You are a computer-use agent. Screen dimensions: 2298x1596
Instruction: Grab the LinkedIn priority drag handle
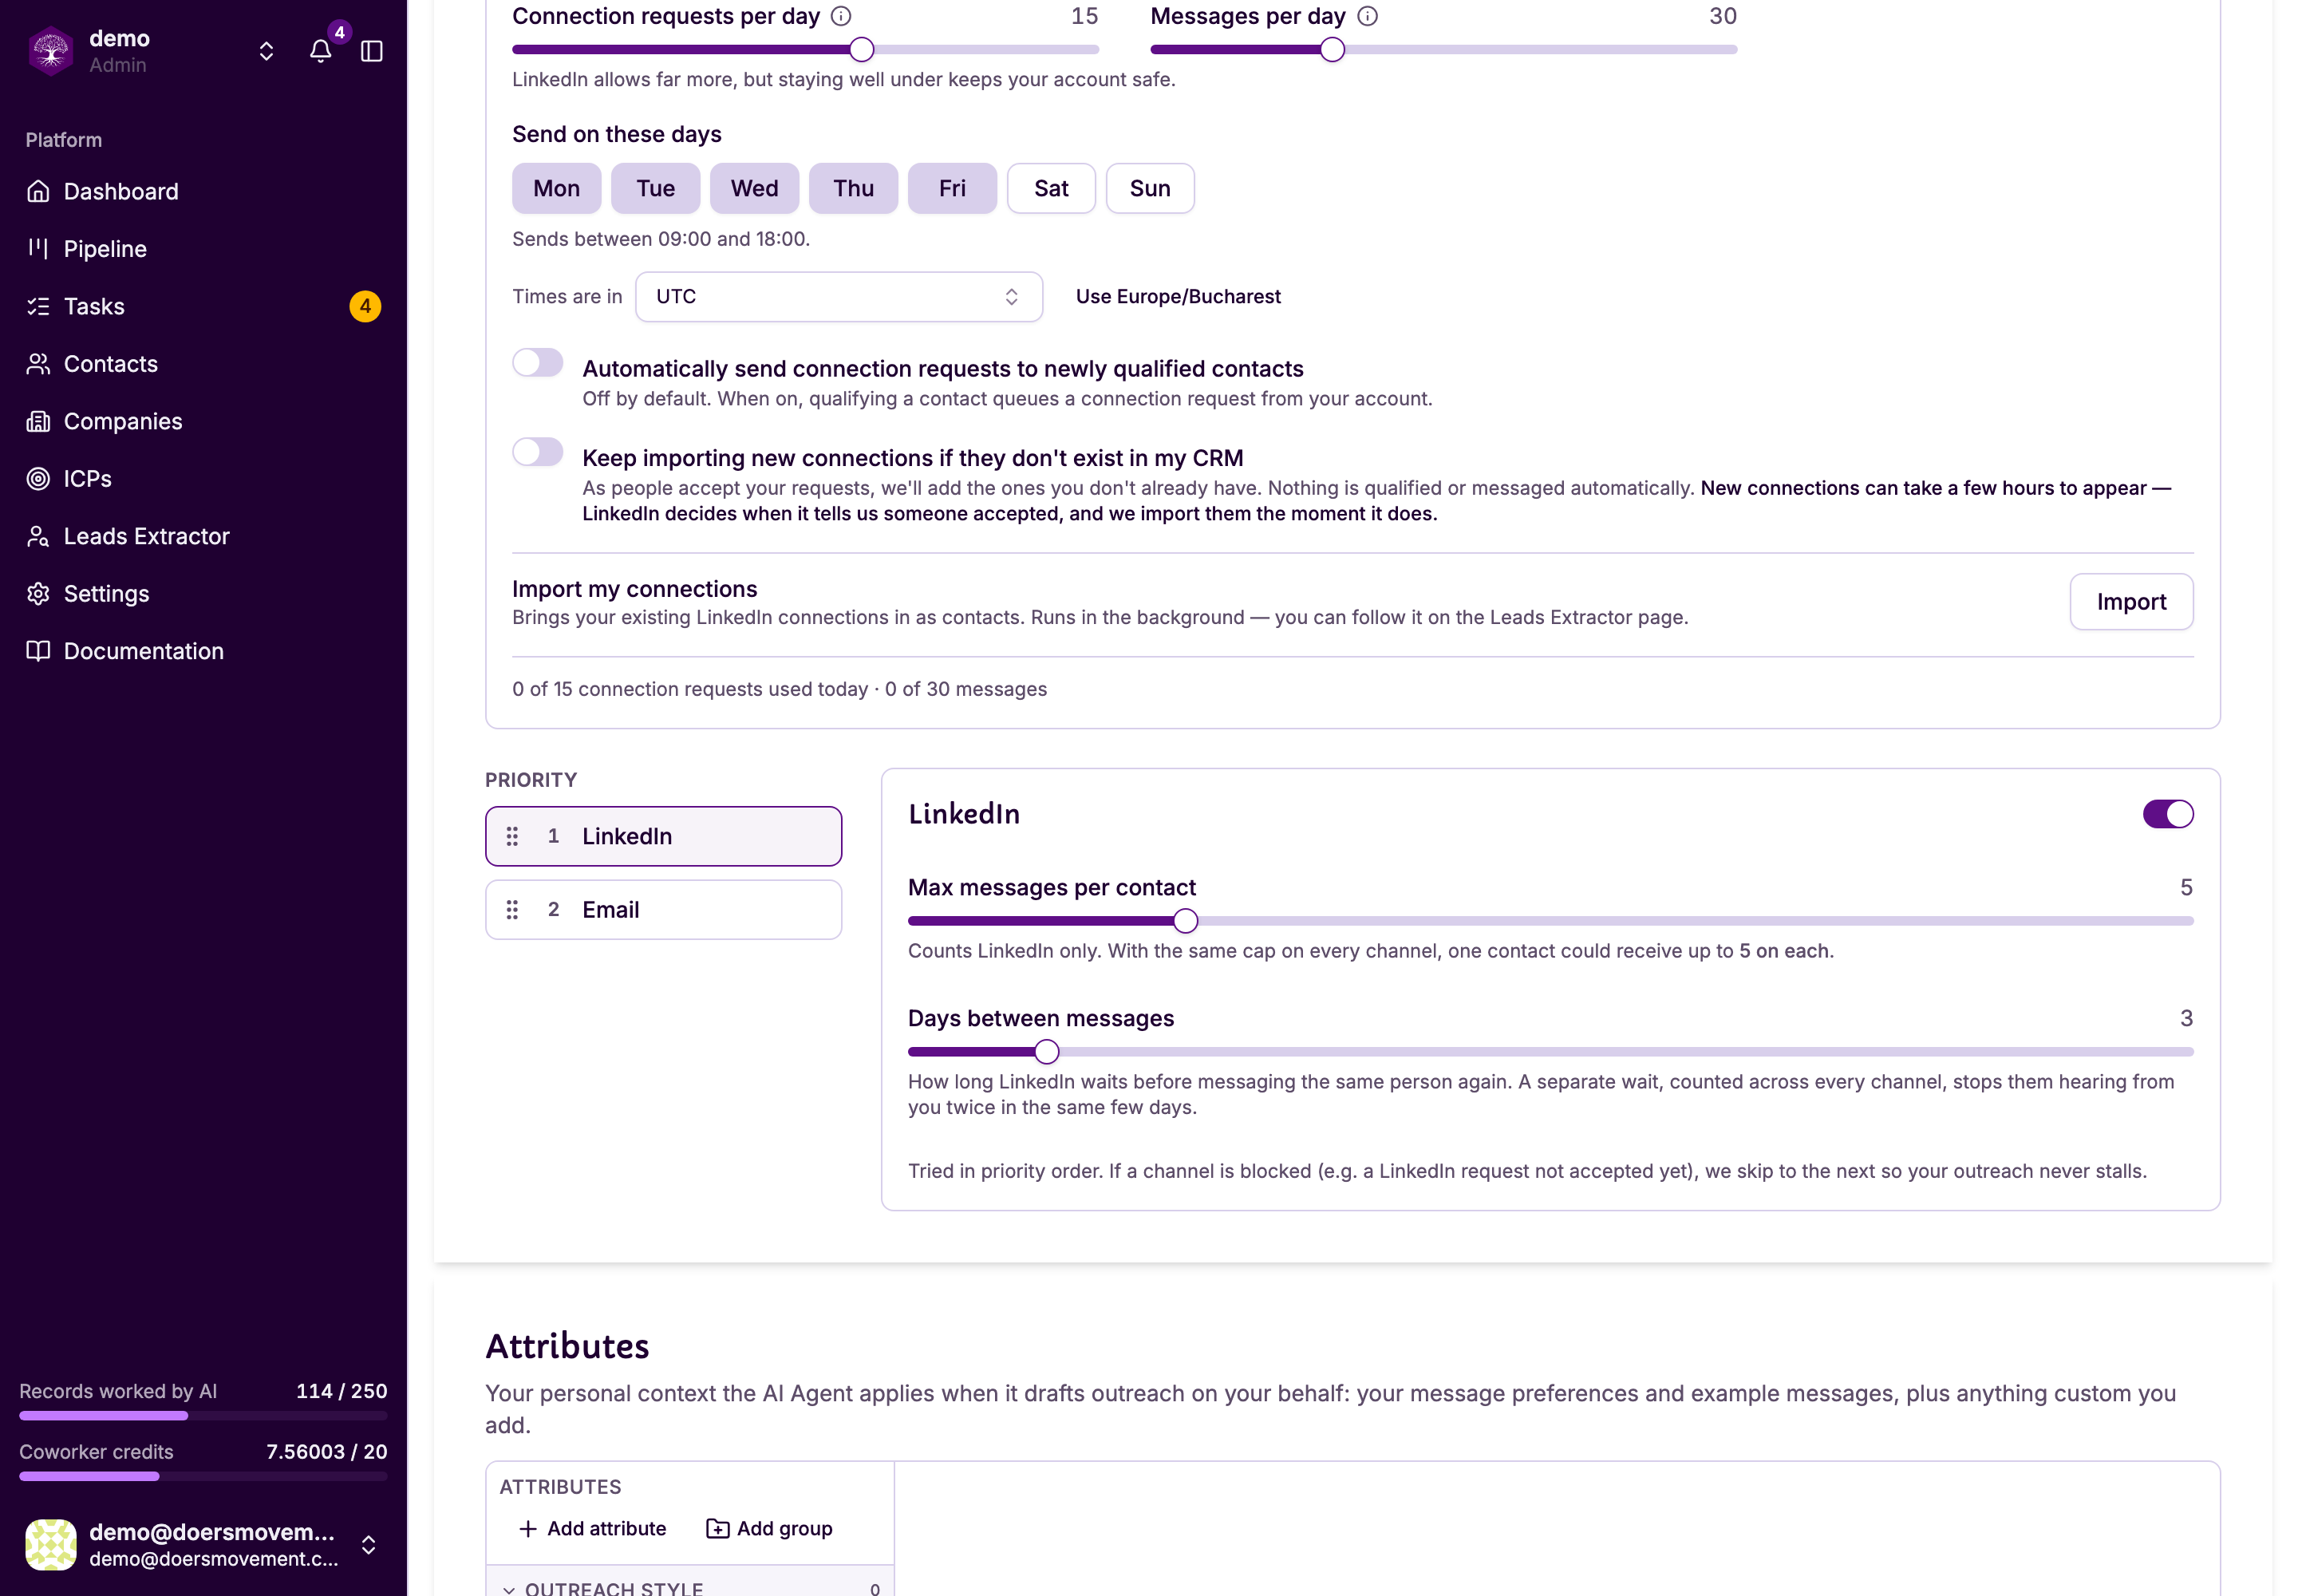point(512,836)
